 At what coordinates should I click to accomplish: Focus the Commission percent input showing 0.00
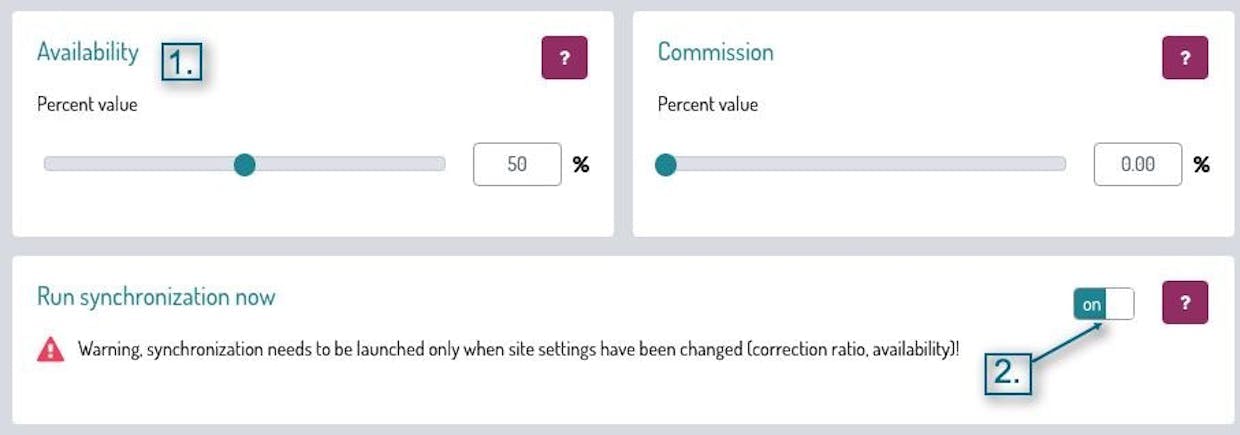[1138, 164]
